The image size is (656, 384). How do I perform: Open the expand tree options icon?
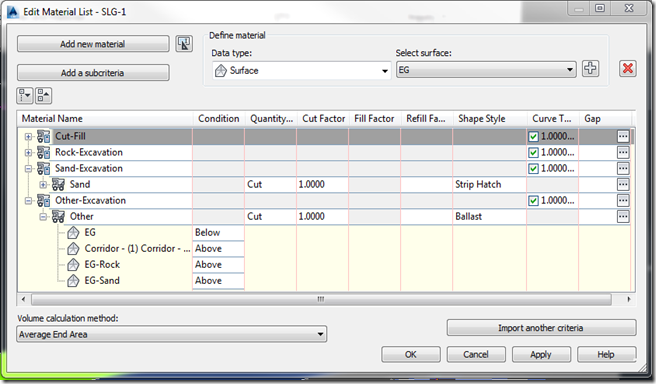pos(25,96)
